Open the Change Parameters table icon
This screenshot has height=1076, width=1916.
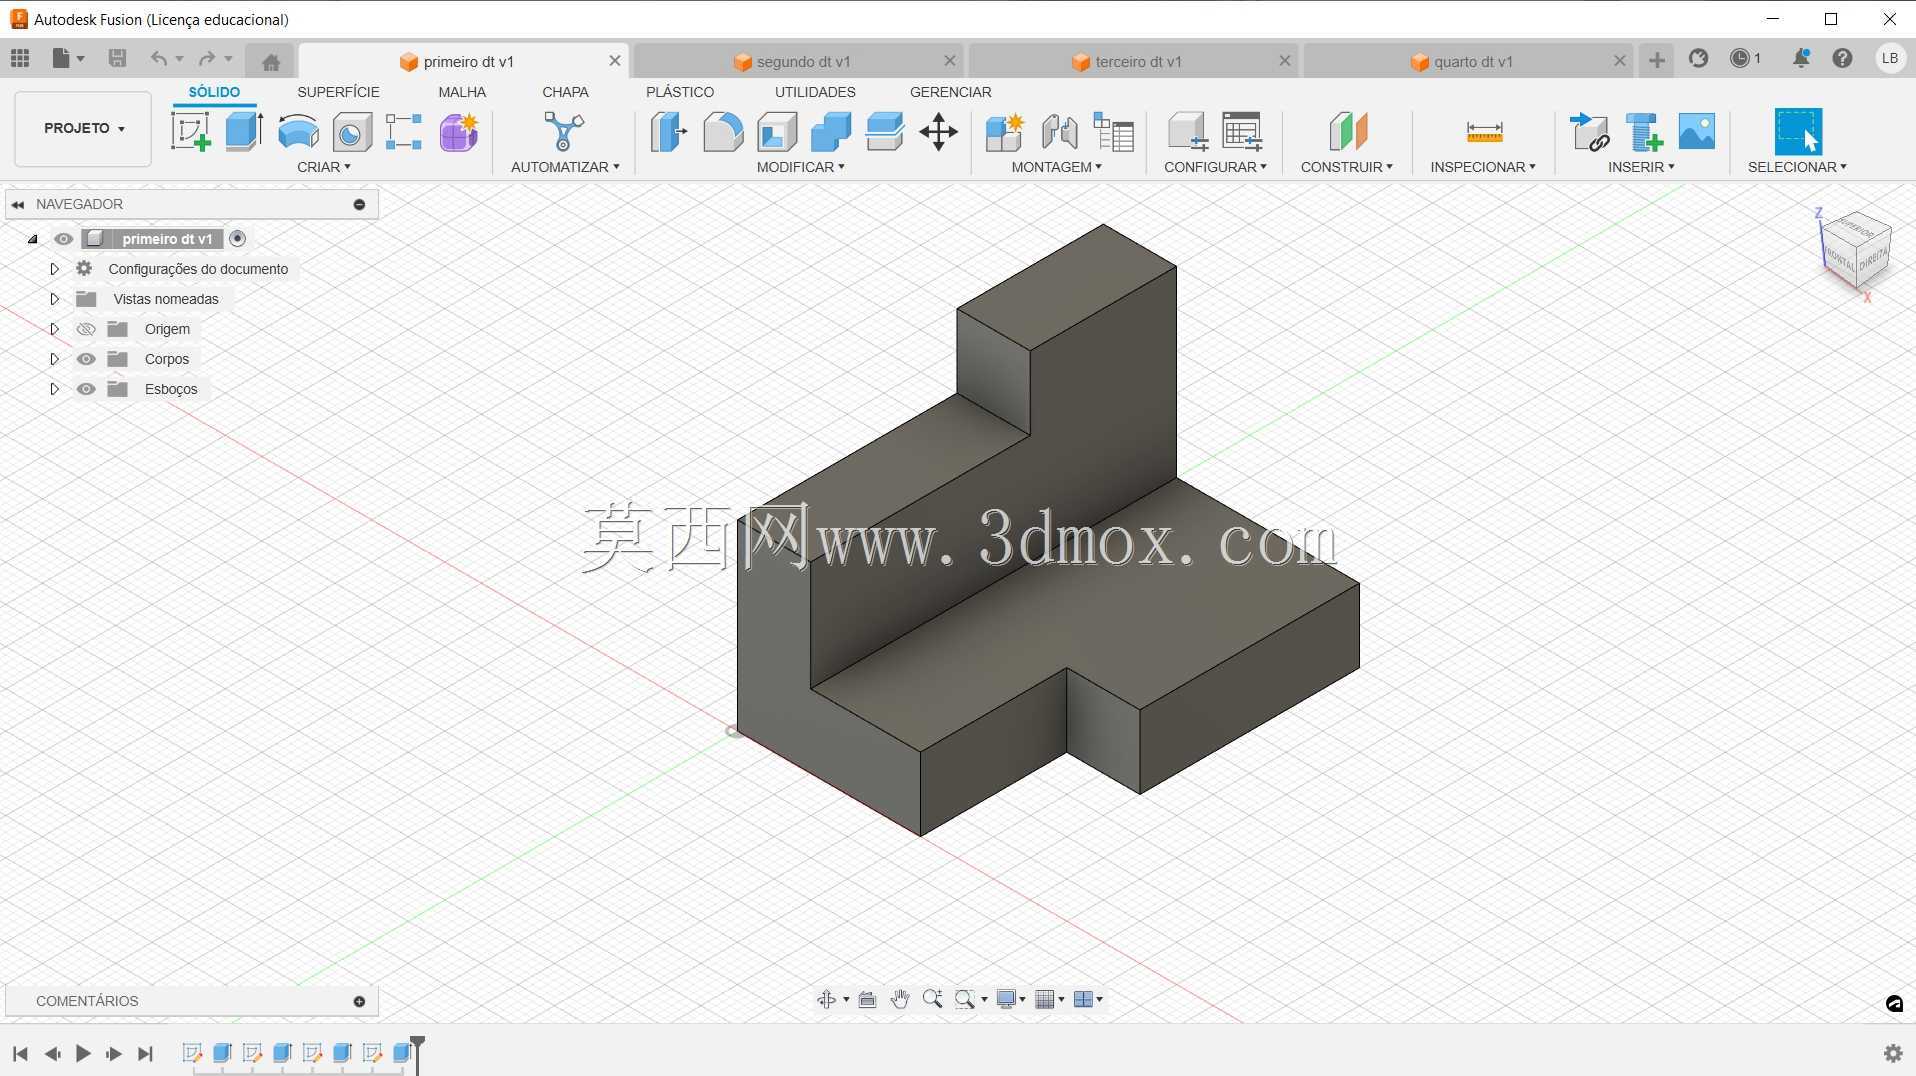[1242, 132]
